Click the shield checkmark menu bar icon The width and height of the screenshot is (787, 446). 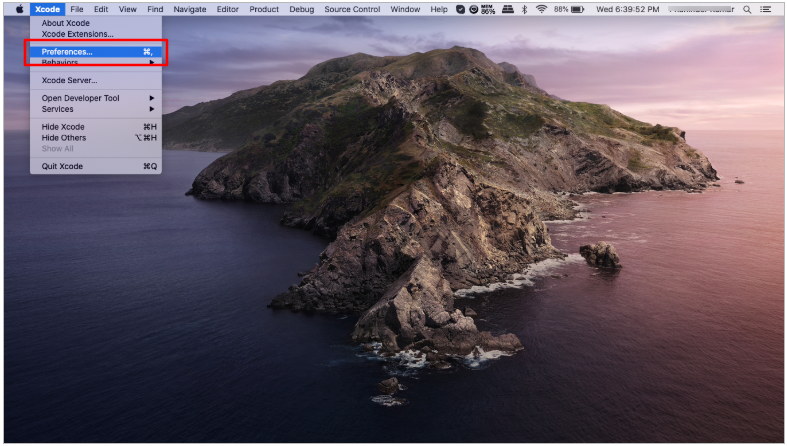pyautogui.click(x=460, y=9)
